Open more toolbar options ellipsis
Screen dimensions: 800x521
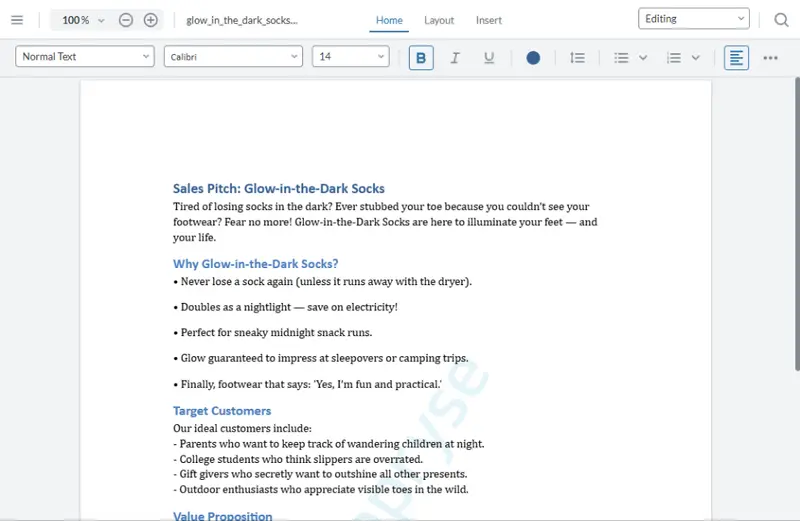(x=770, y=58)
